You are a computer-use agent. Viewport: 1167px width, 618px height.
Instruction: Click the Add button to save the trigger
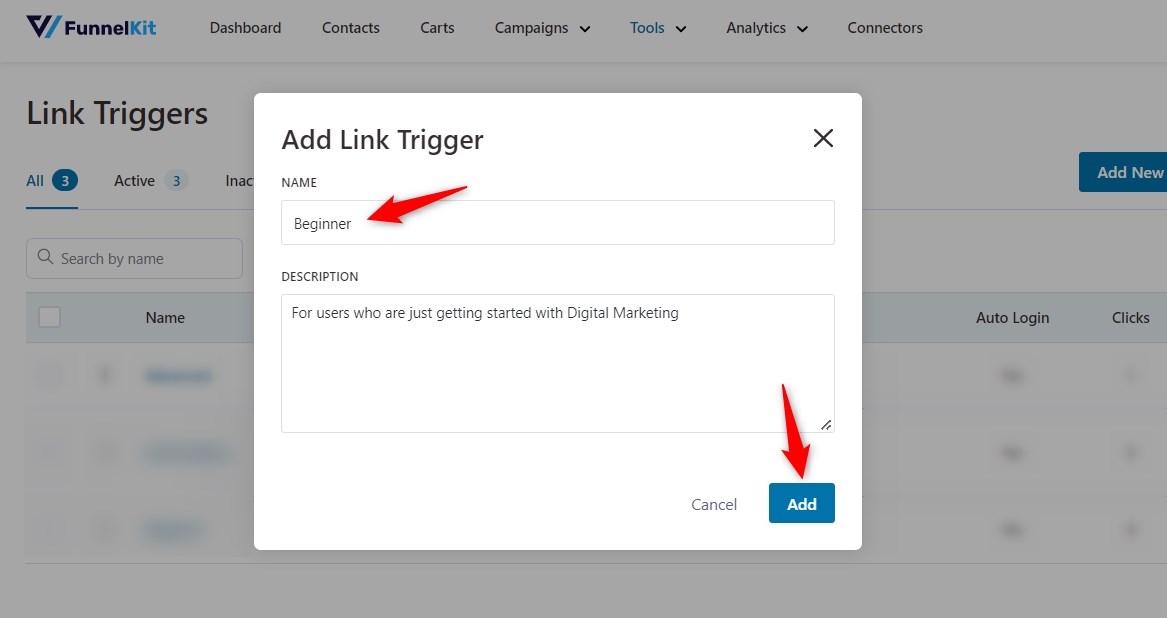801,503
